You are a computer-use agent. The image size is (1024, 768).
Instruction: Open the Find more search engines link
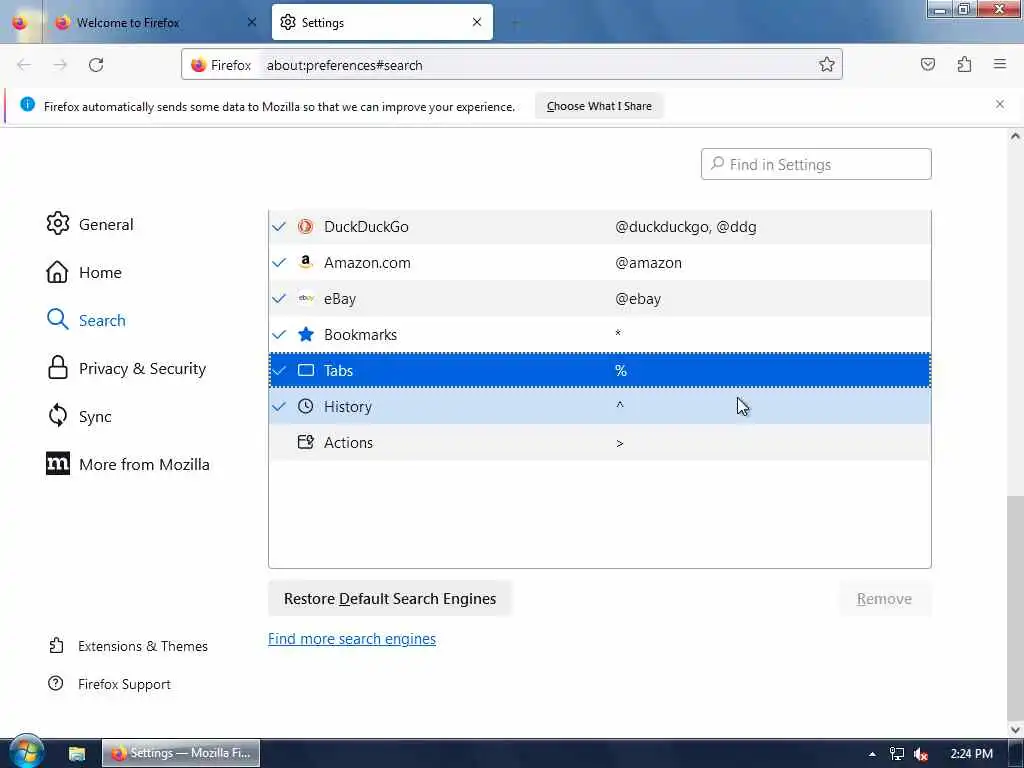352,639
